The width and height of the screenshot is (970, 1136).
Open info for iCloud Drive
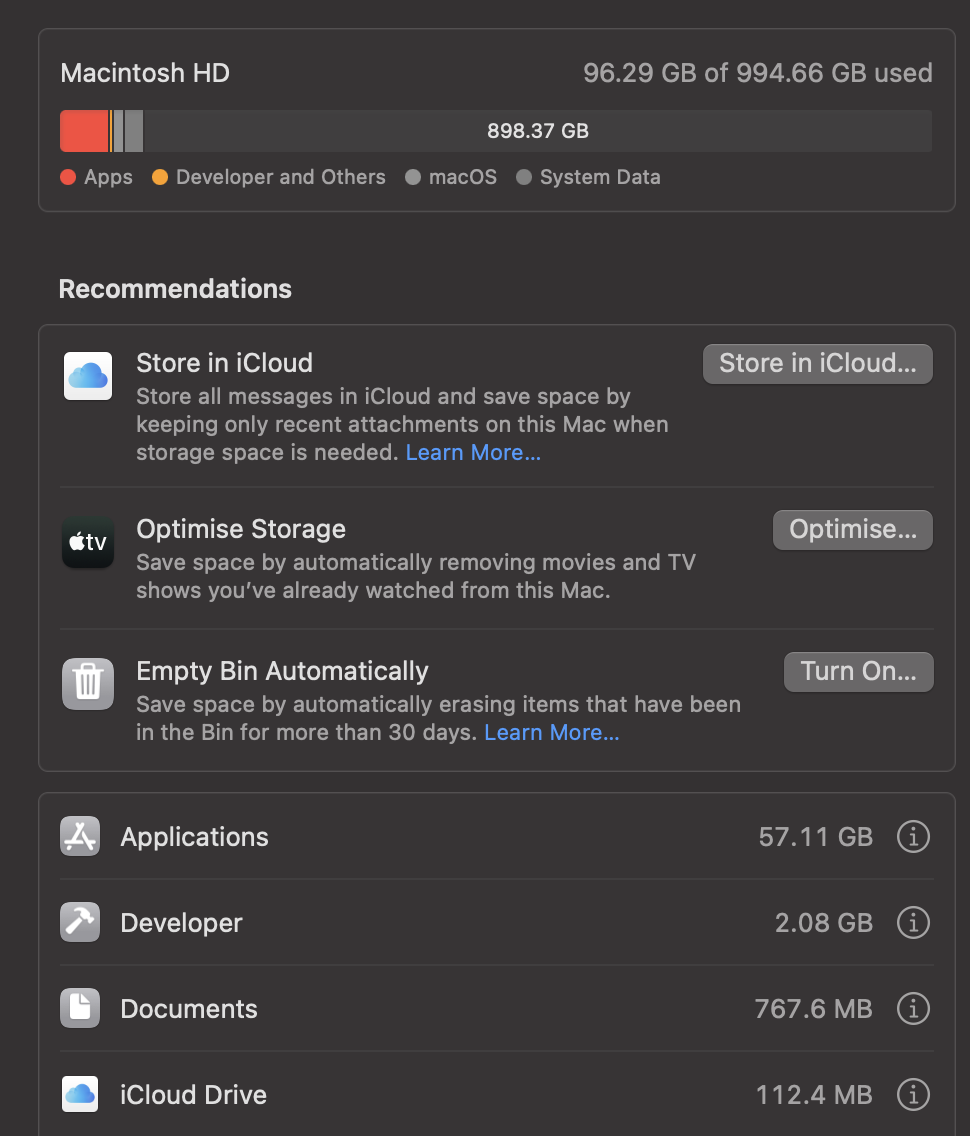tap(912, 1095)
